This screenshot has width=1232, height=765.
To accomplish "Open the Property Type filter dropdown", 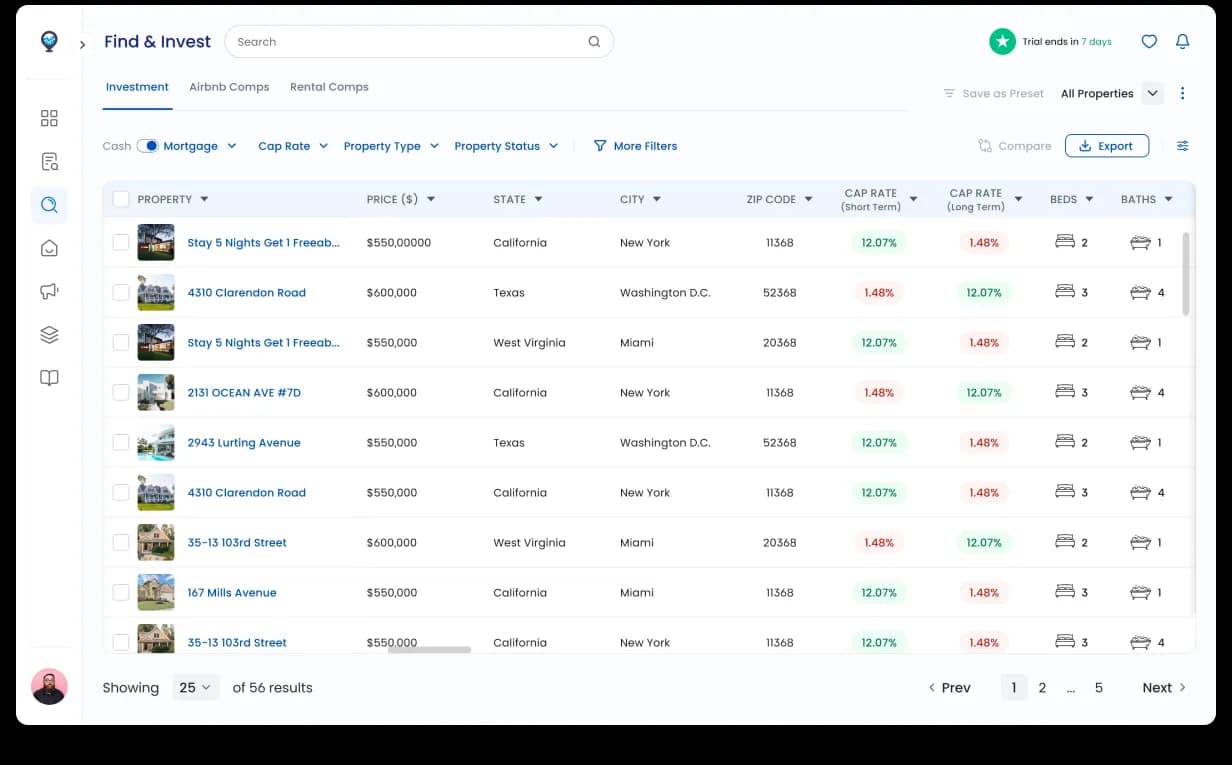I will coord(391,146).
